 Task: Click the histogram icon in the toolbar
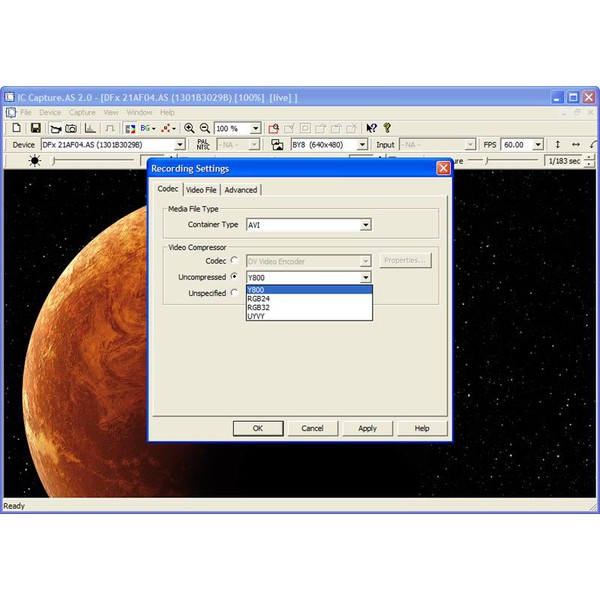(90, 128)
